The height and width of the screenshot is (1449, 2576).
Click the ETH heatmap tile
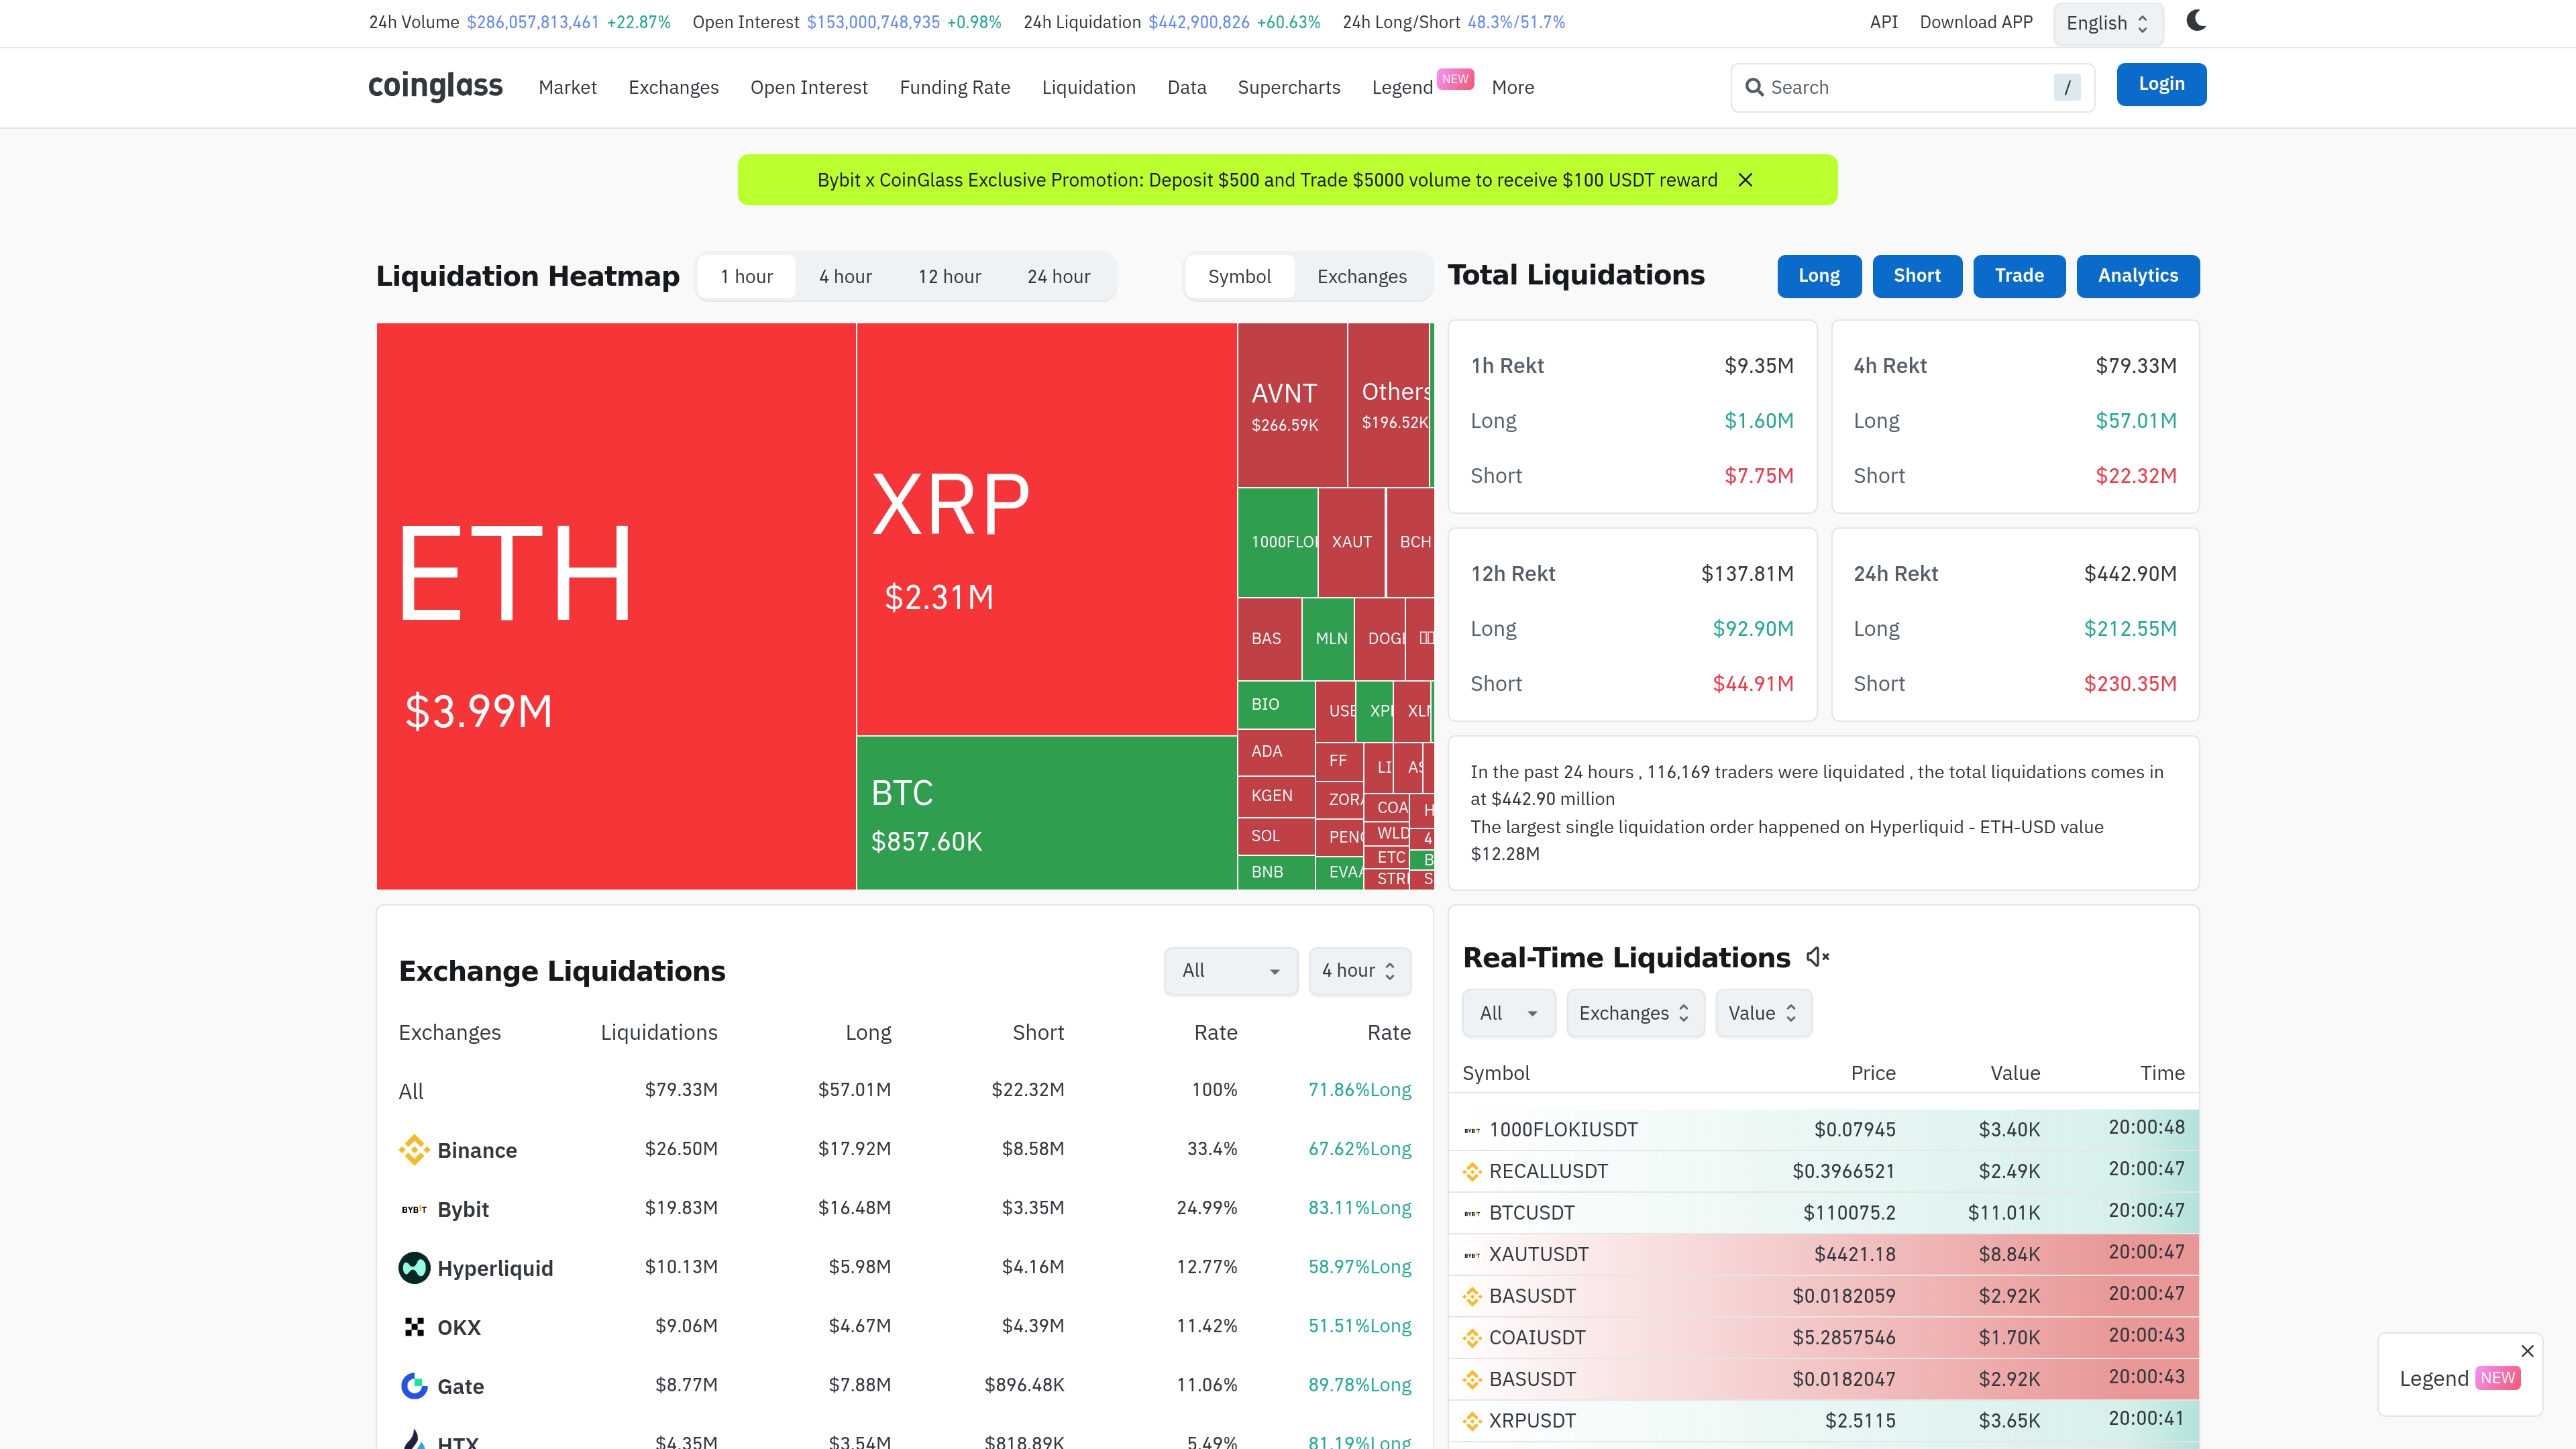pos(615,605)
